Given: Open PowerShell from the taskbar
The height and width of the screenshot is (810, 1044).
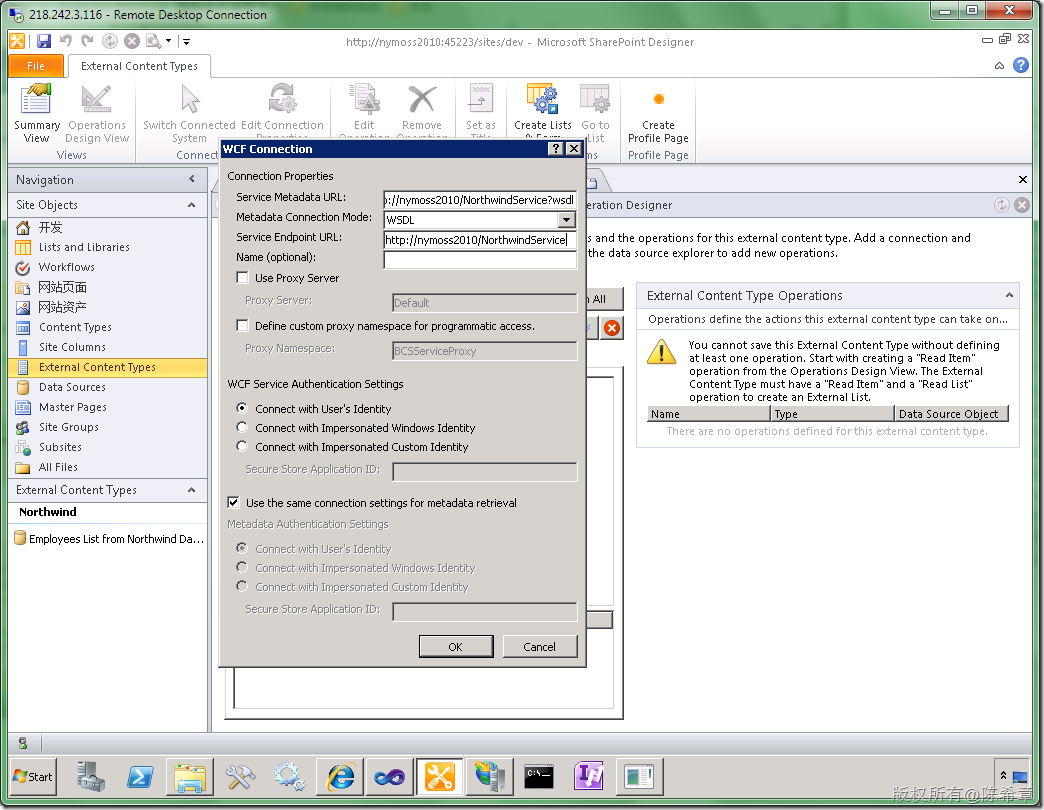Looking at the screenshot, I should (140, 777).
